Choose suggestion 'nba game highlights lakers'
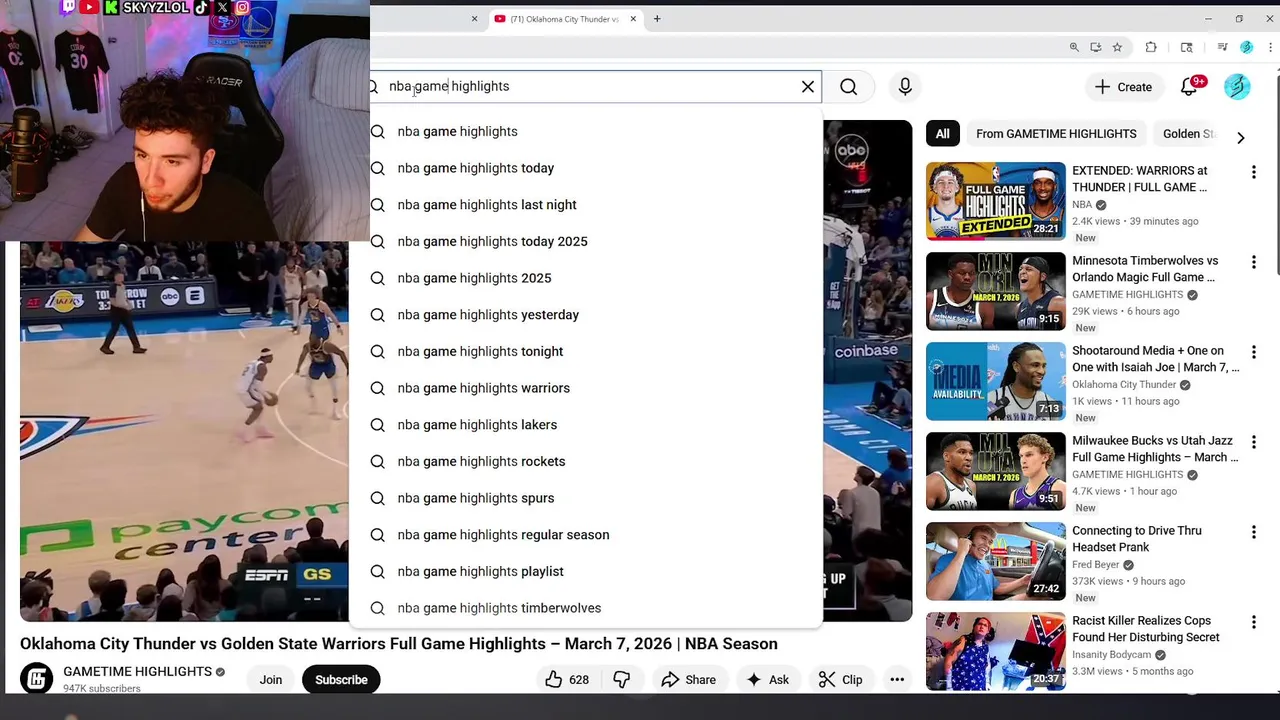Viewport: 1280px width, 720px height. (586, 425)
